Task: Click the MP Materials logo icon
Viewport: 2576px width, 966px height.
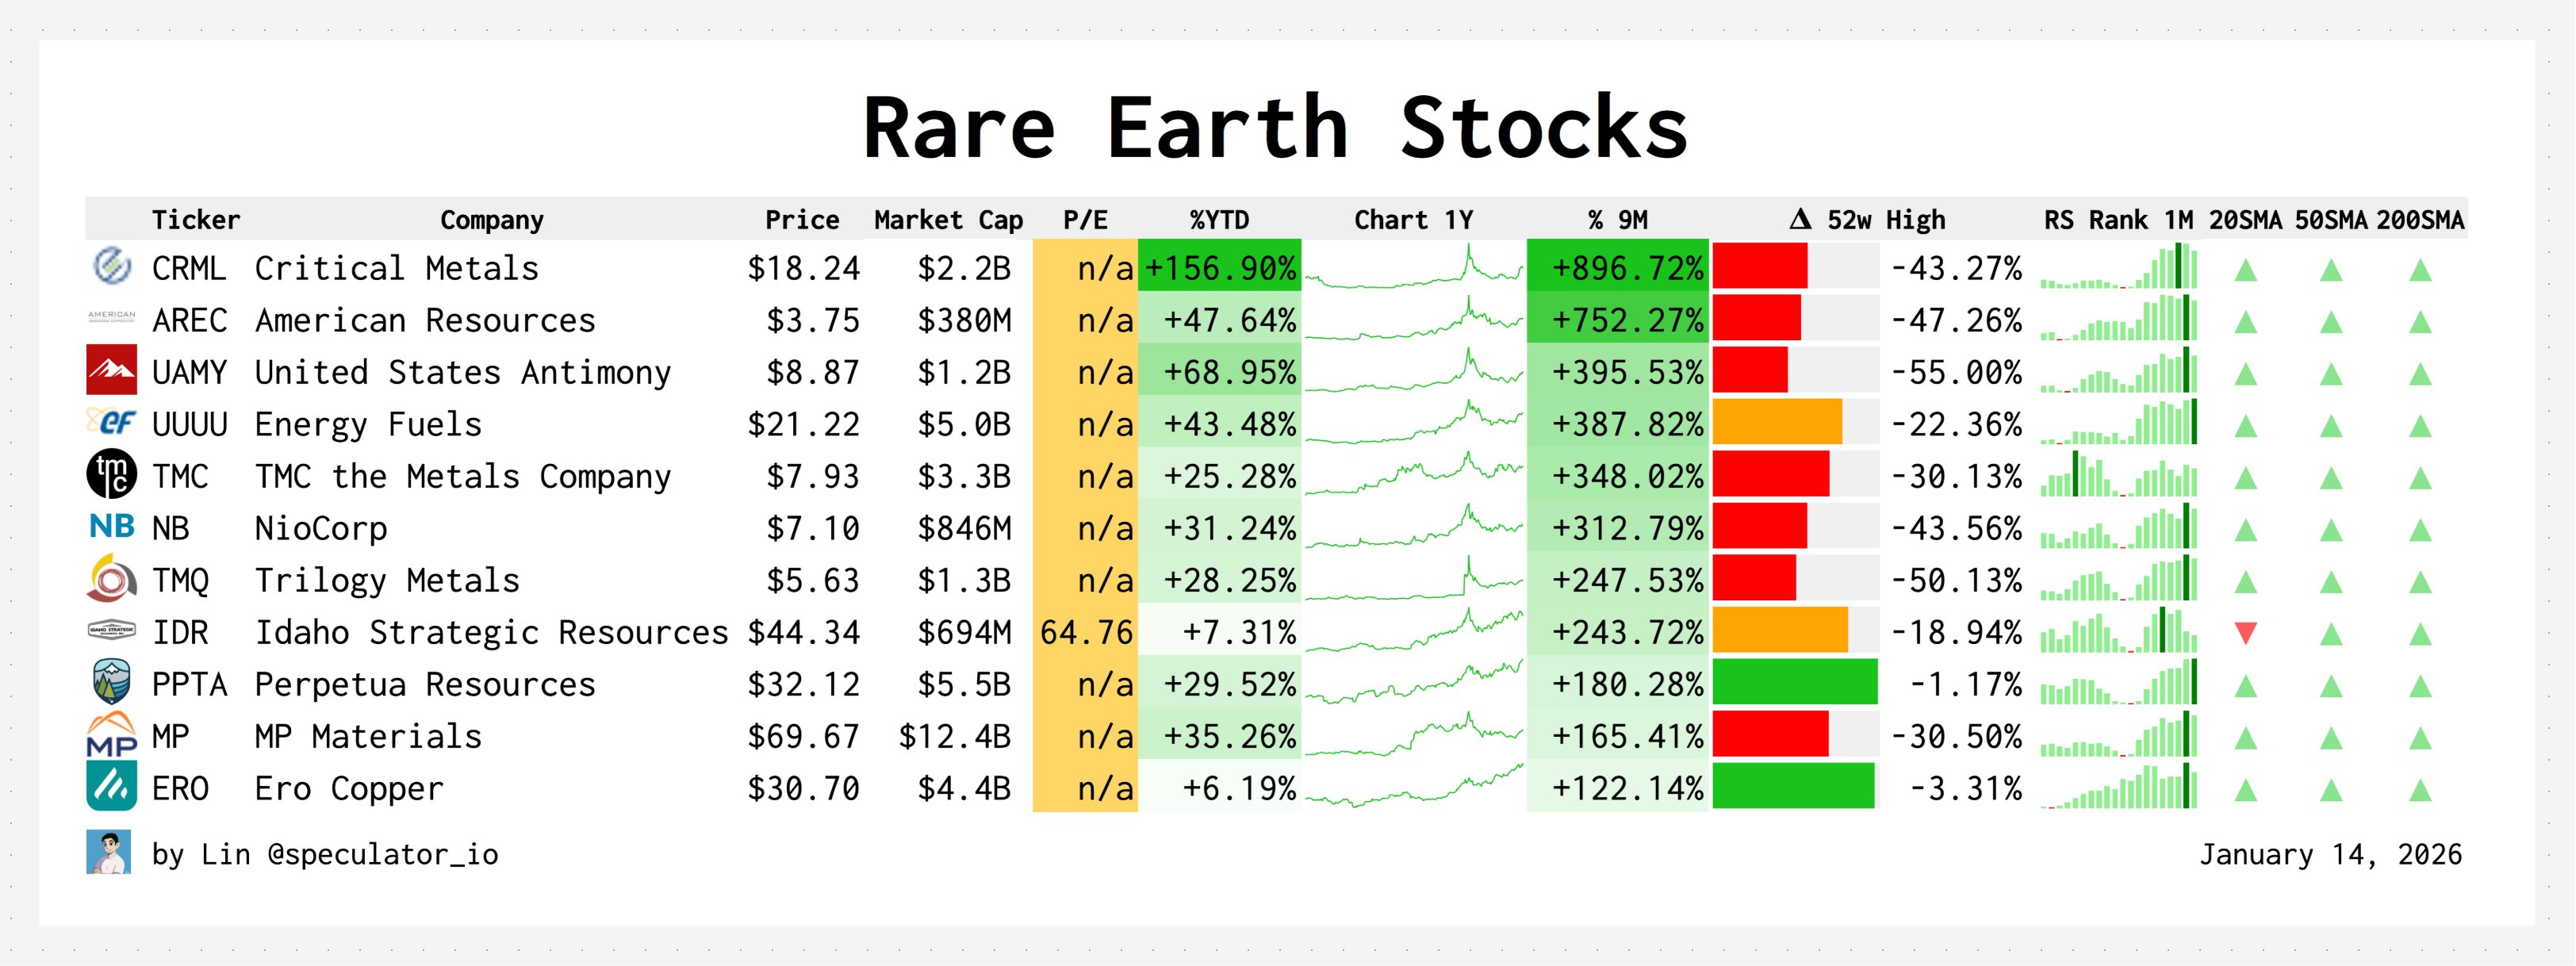Action: coord(111,735)
